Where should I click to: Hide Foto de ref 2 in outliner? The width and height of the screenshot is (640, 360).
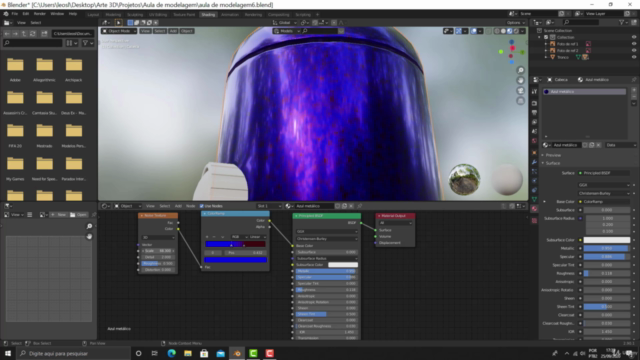pos(634,51)
